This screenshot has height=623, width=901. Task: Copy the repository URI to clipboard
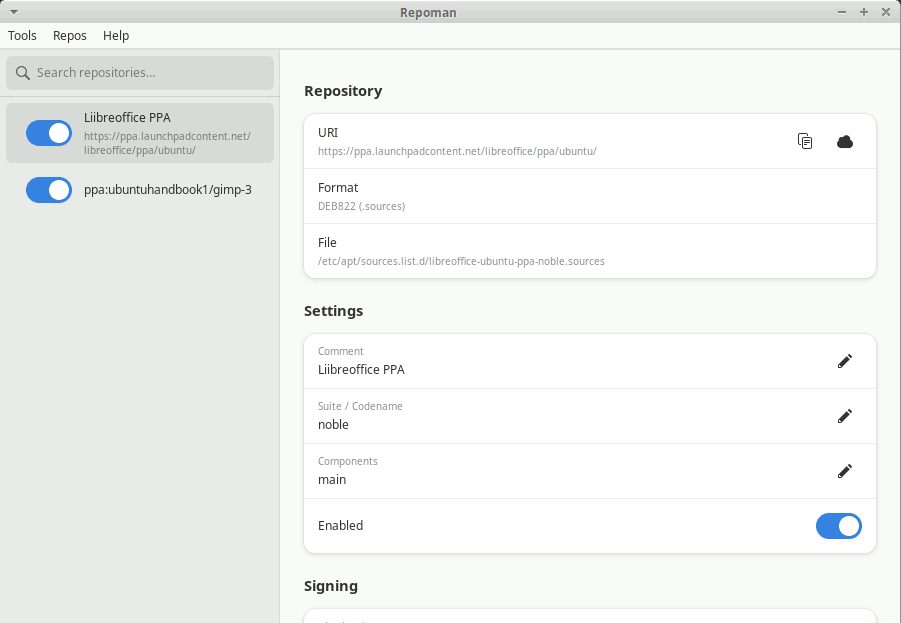(805, 141)
